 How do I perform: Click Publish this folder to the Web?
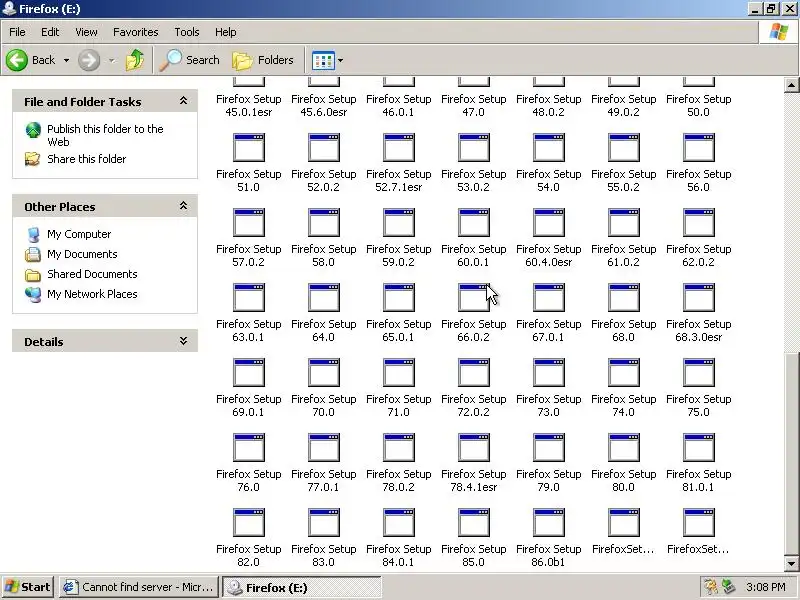click(x=105, y=135)
